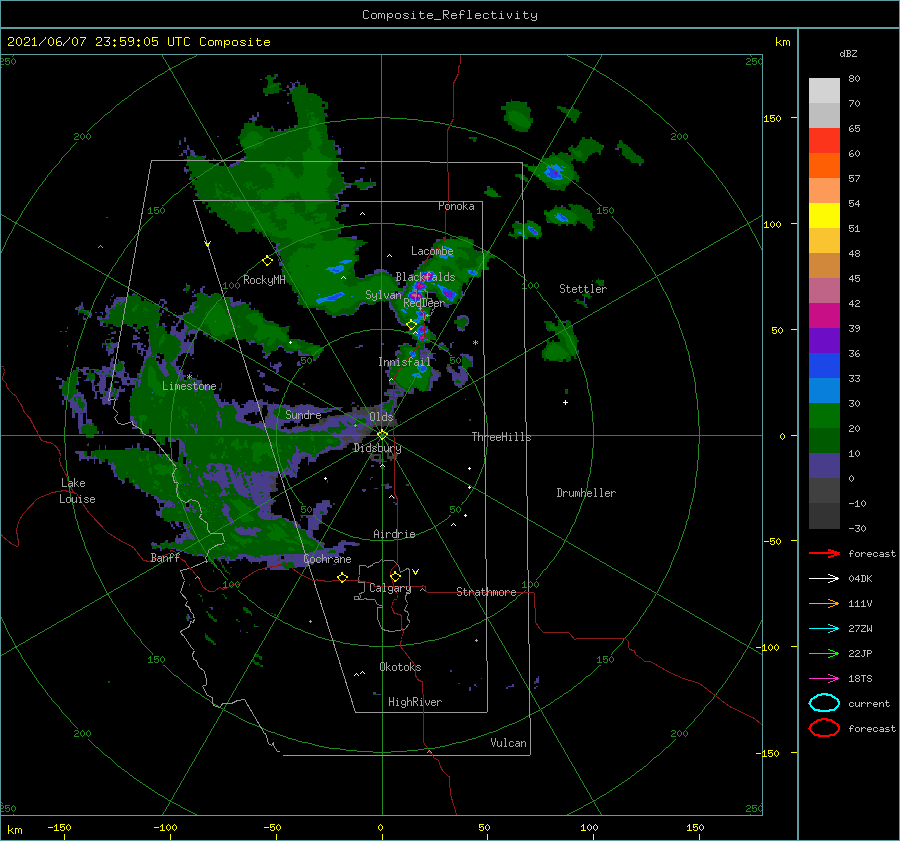Click the Lake Louise label
Screen dimensions: 900x841
point(77,491)
